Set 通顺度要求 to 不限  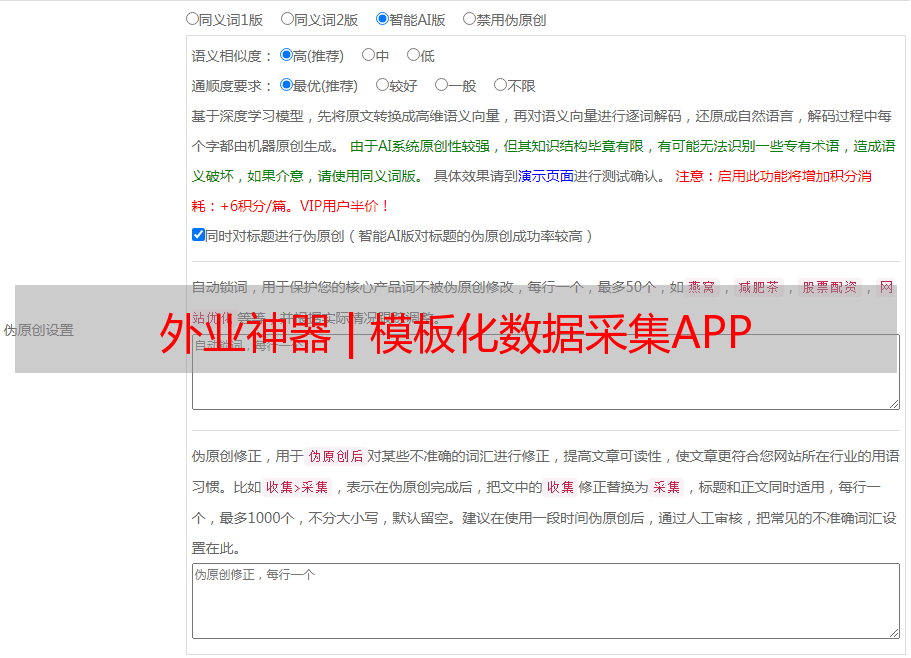point(500,85)
